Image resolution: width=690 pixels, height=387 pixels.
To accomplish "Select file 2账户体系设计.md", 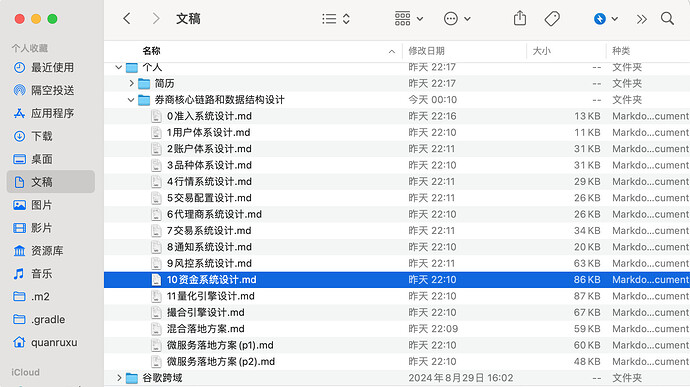I will 397,149.
